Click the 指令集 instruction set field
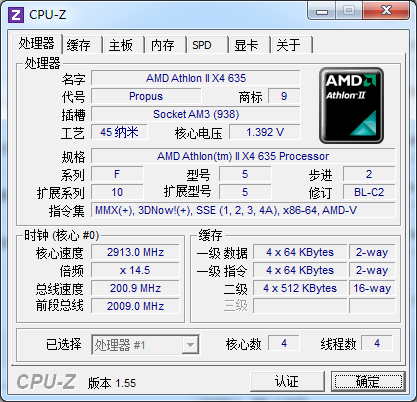 point(243,210)
